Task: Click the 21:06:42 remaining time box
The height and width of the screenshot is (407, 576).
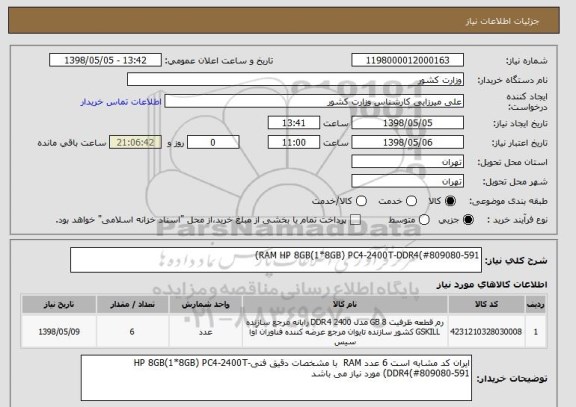Action: [x=135, y=142]
